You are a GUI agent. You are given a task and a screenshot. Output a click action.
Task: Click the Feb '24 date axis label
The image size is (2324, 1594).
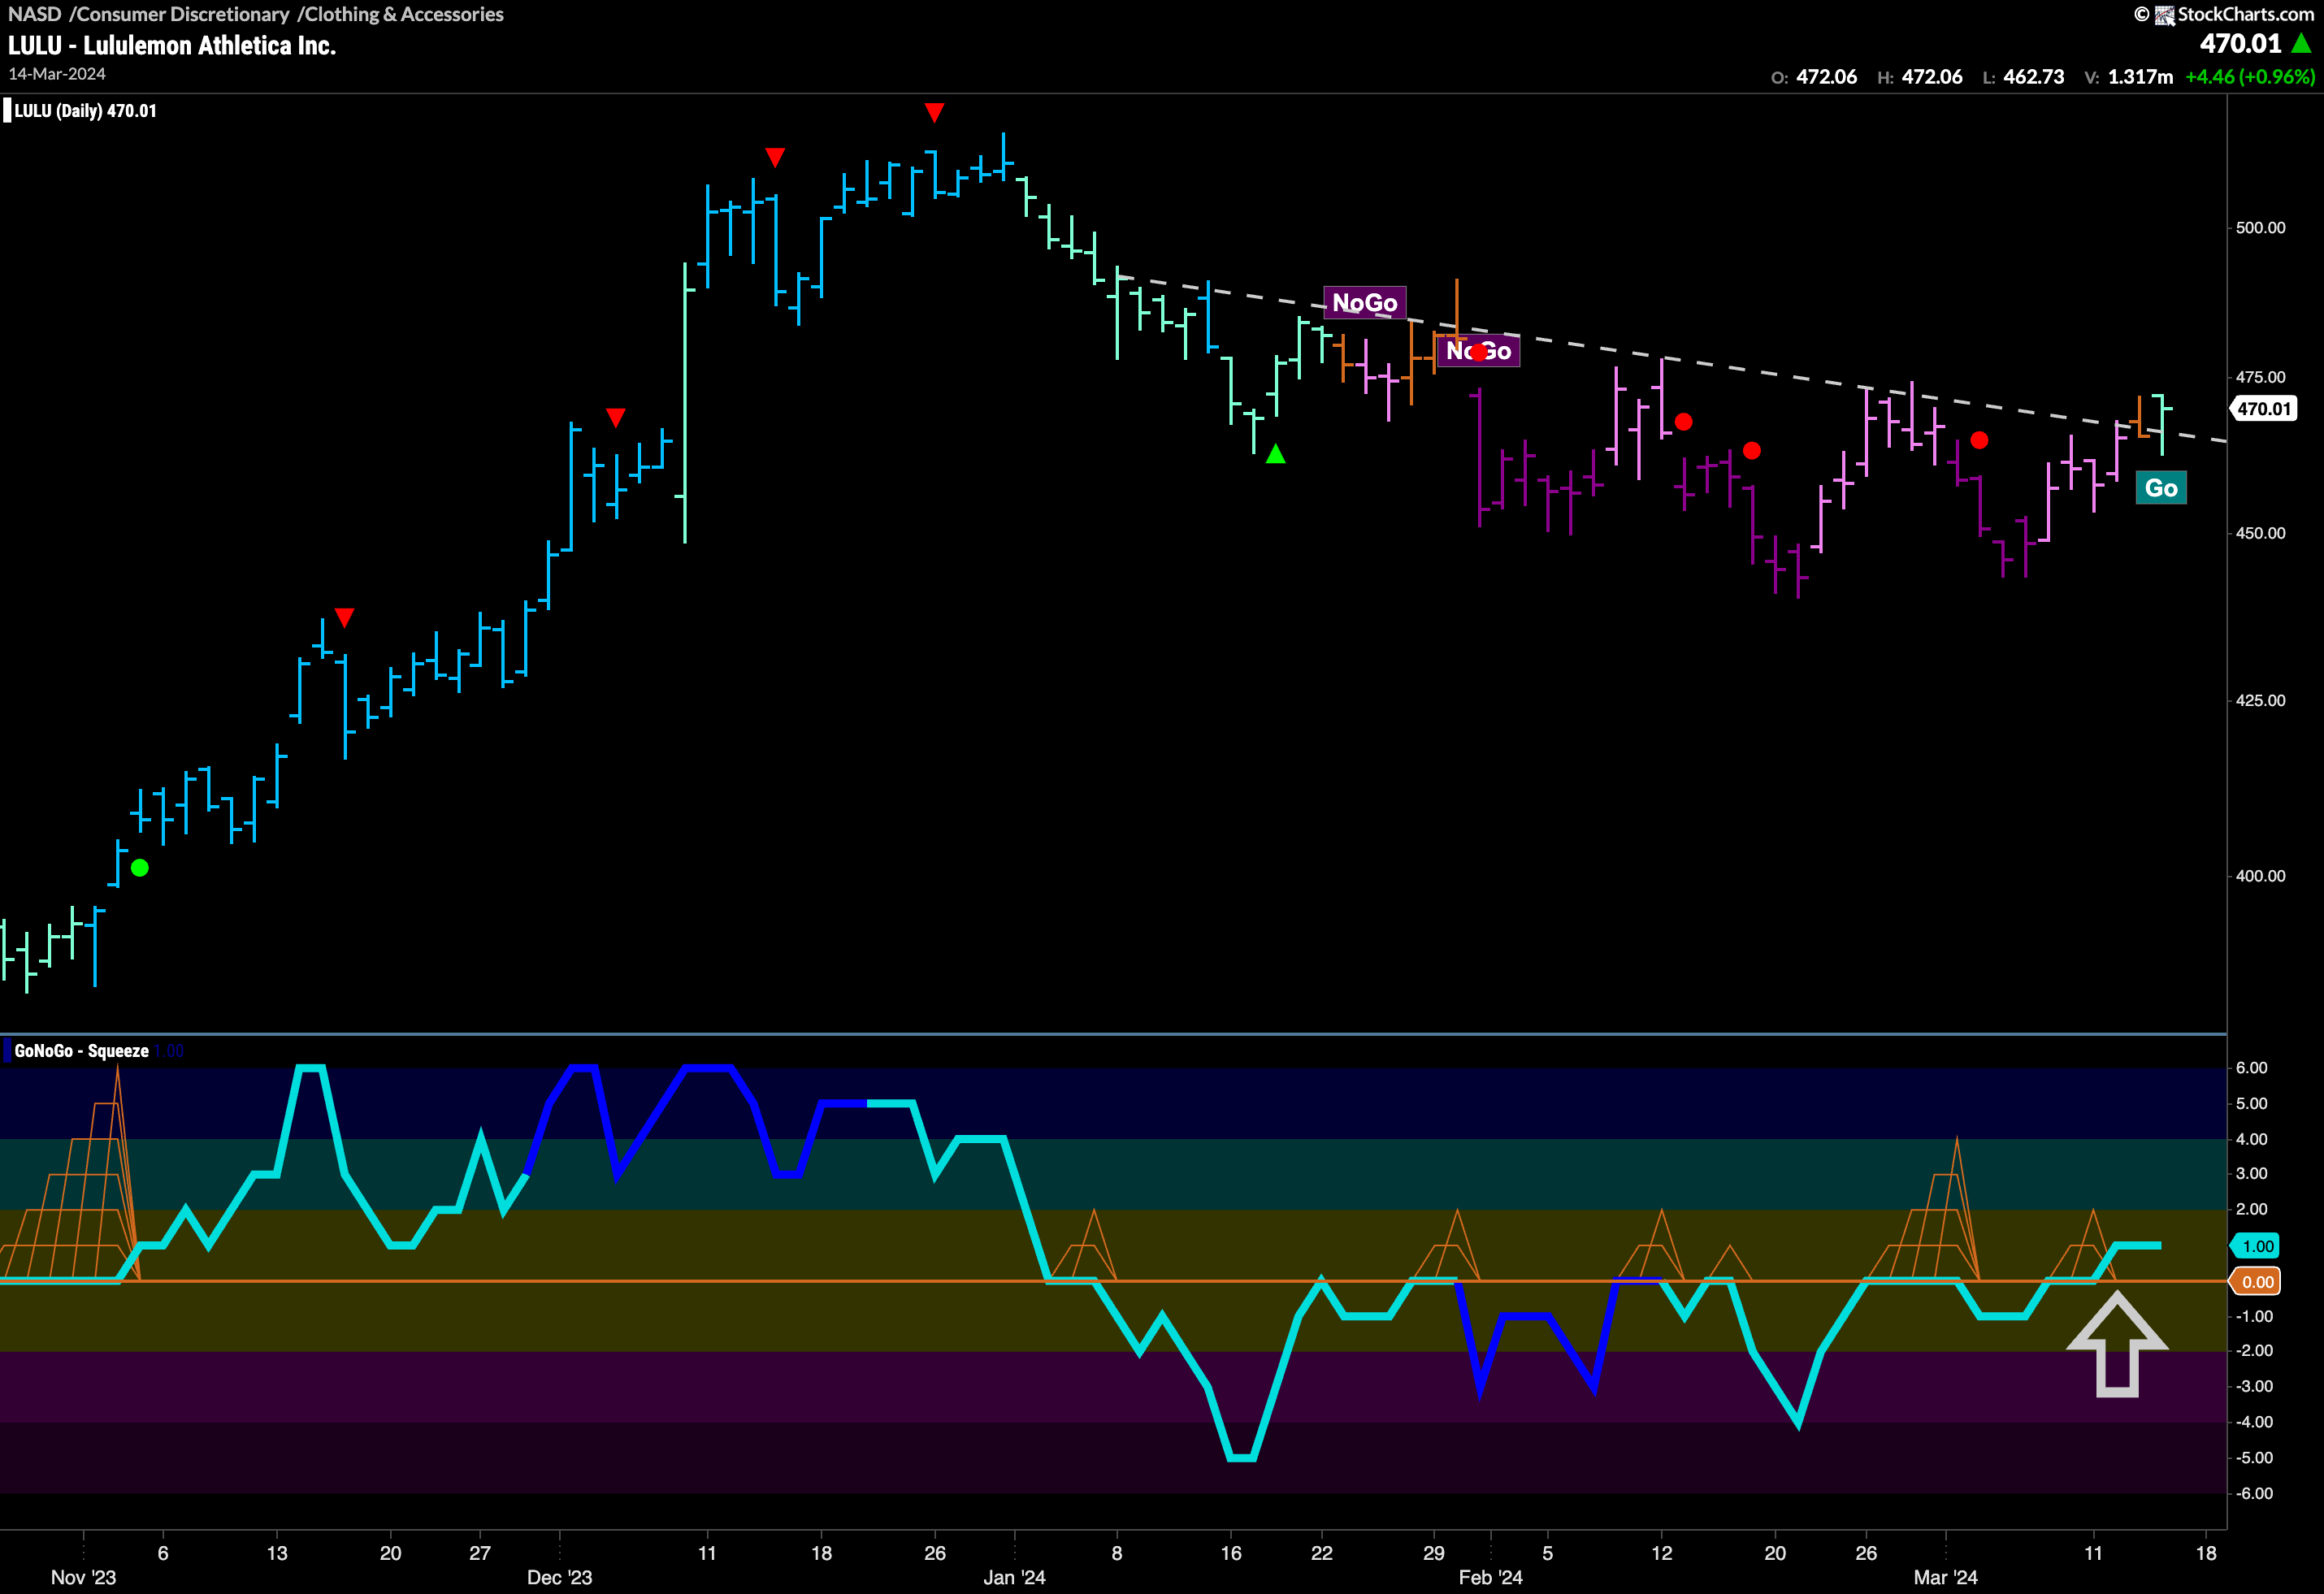(1490, 1578)
